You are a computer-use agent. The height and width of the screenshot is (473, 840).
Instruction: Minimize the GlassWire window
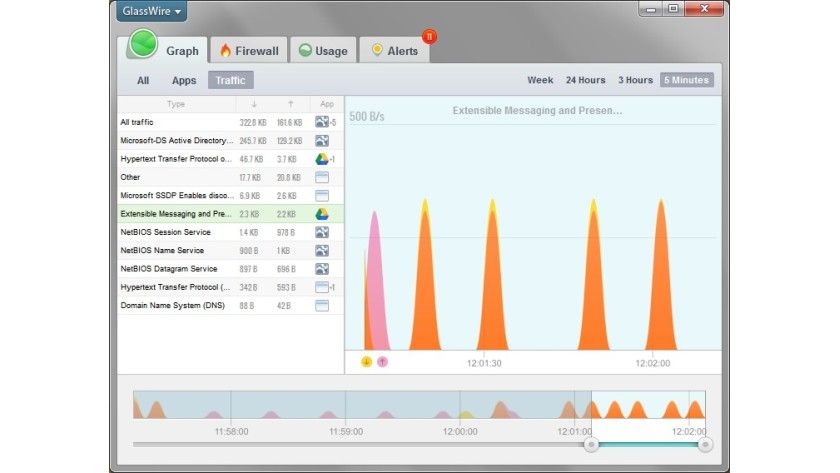(x=651, y=9)
